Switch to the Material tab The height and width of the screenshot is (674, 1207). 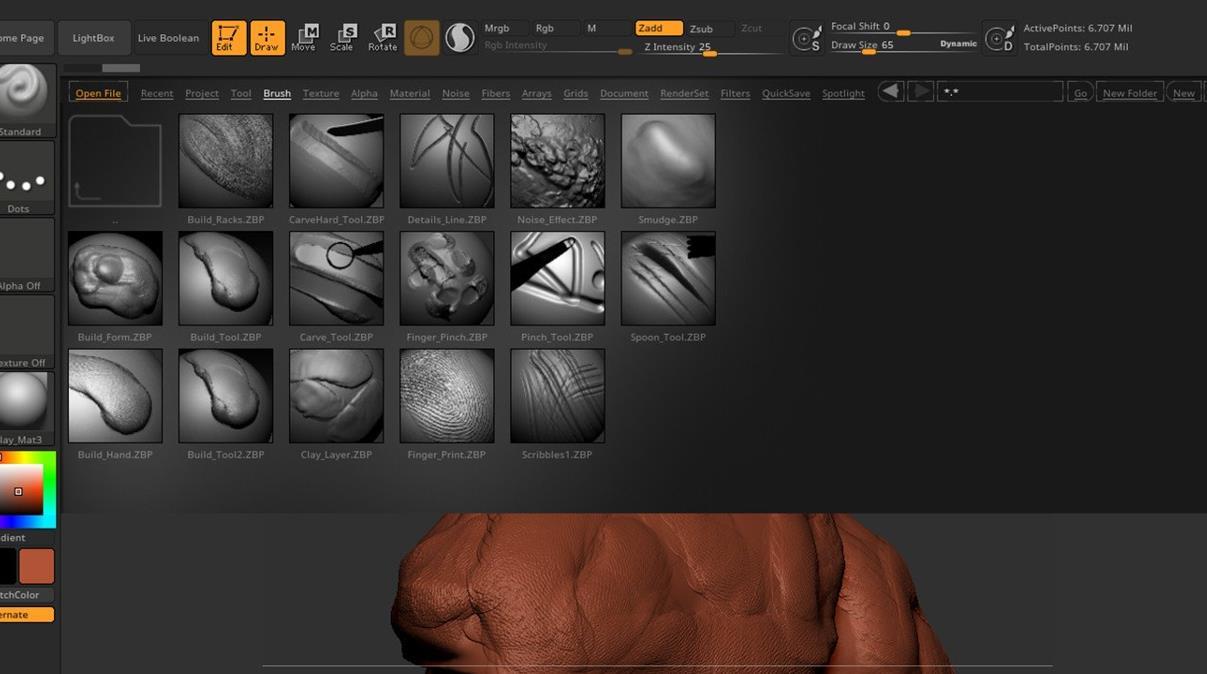(409, 93)
